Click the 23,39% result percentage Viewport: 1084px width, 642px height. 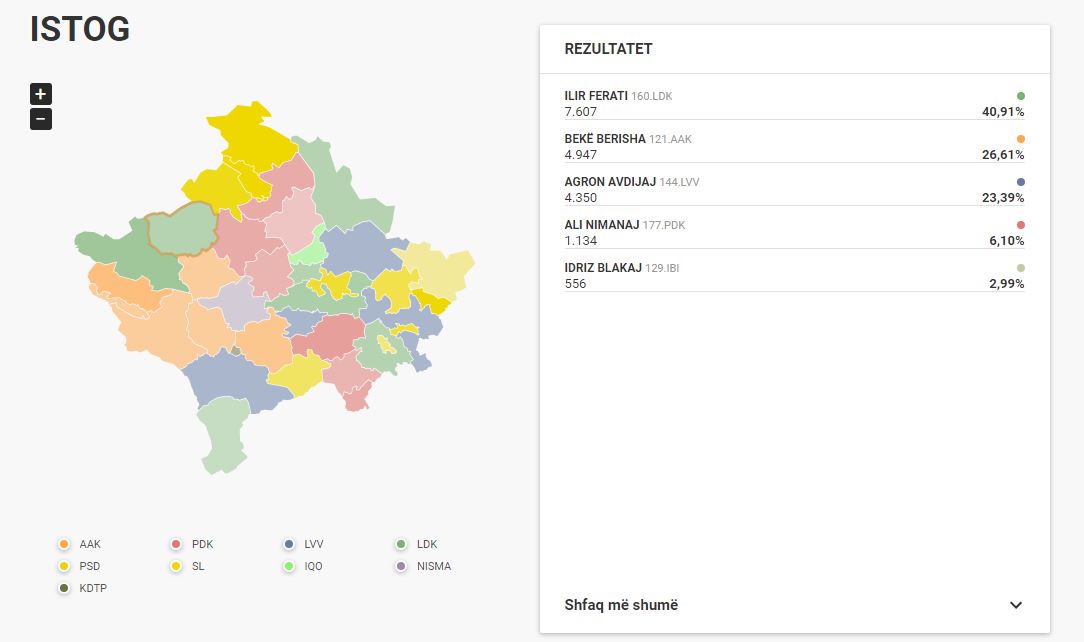click(1003, 198)
